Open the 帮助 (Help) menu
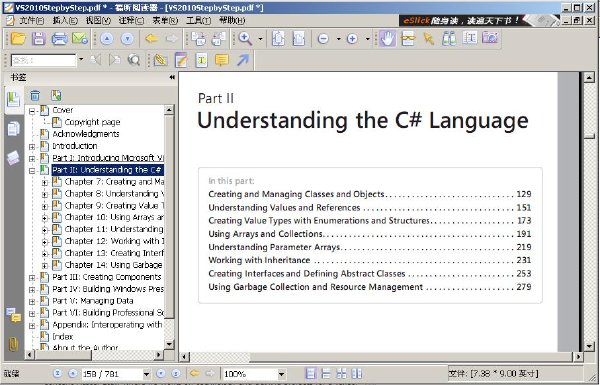The image size is (600, 385). pos(232,20)
